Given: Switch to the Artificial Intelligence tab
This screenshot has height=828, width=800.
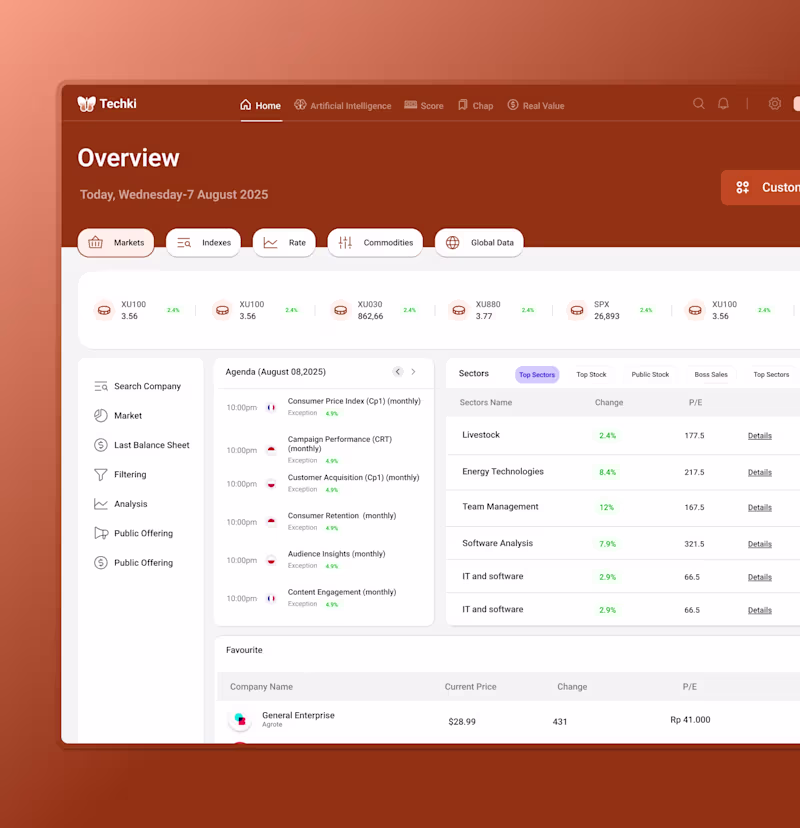Looking at the screenshot, I should pos(343,105).
